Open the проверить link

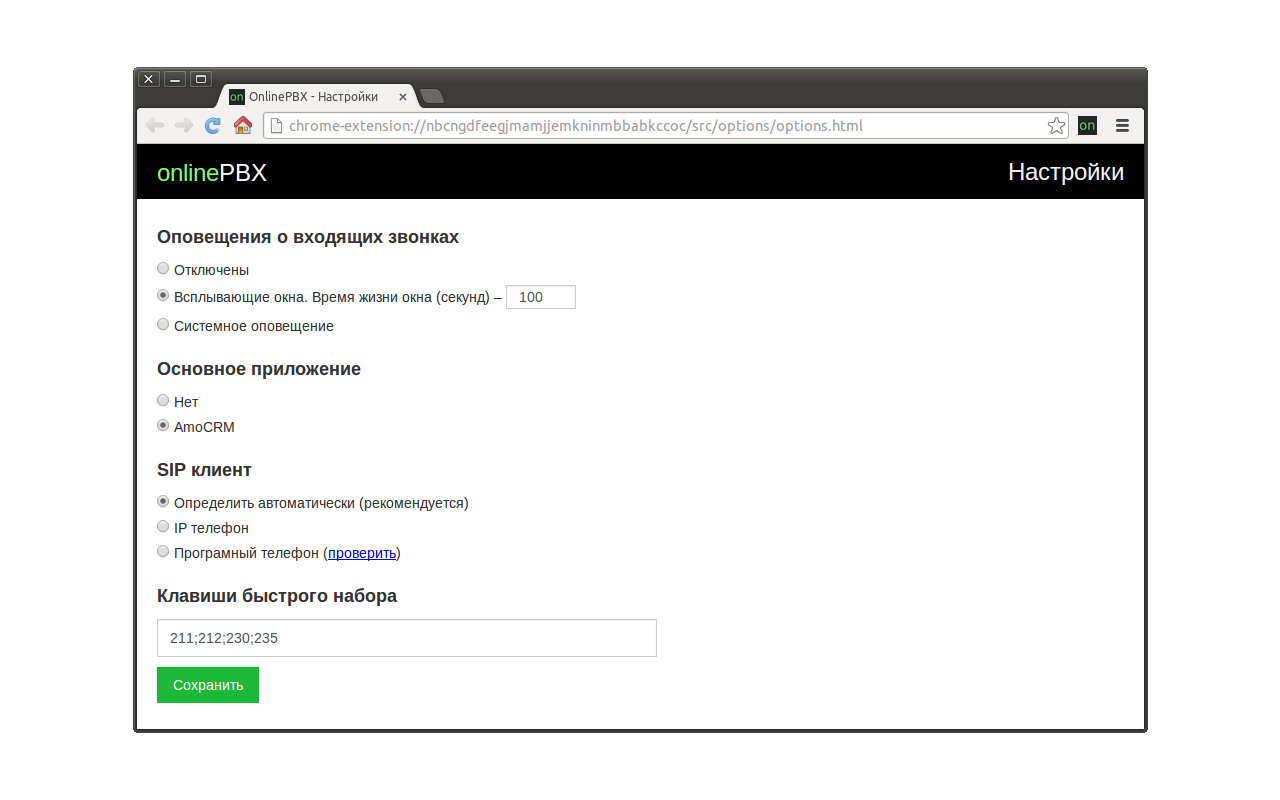point(361,552)
